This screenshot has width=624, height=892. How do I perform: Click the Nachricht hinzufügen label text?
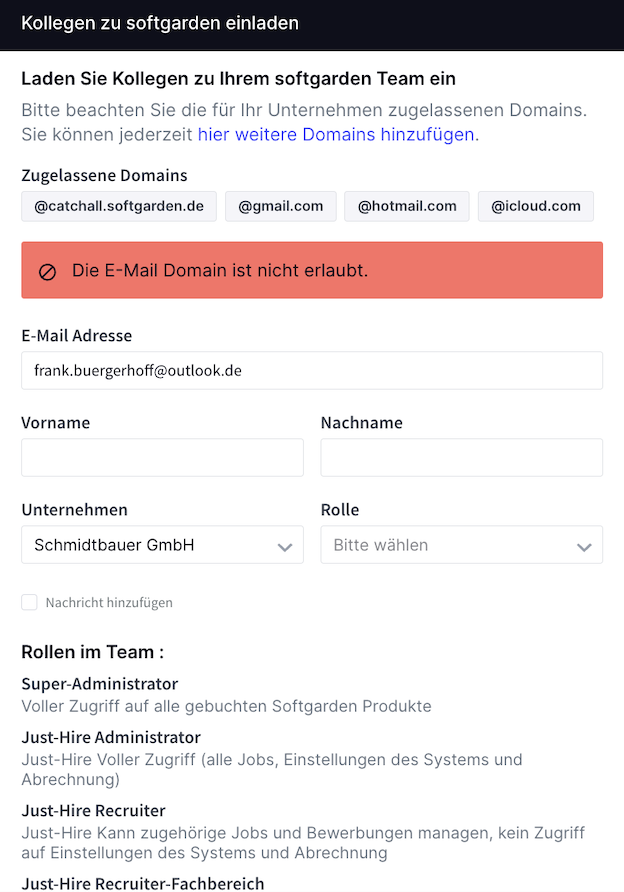click(109, 602)
